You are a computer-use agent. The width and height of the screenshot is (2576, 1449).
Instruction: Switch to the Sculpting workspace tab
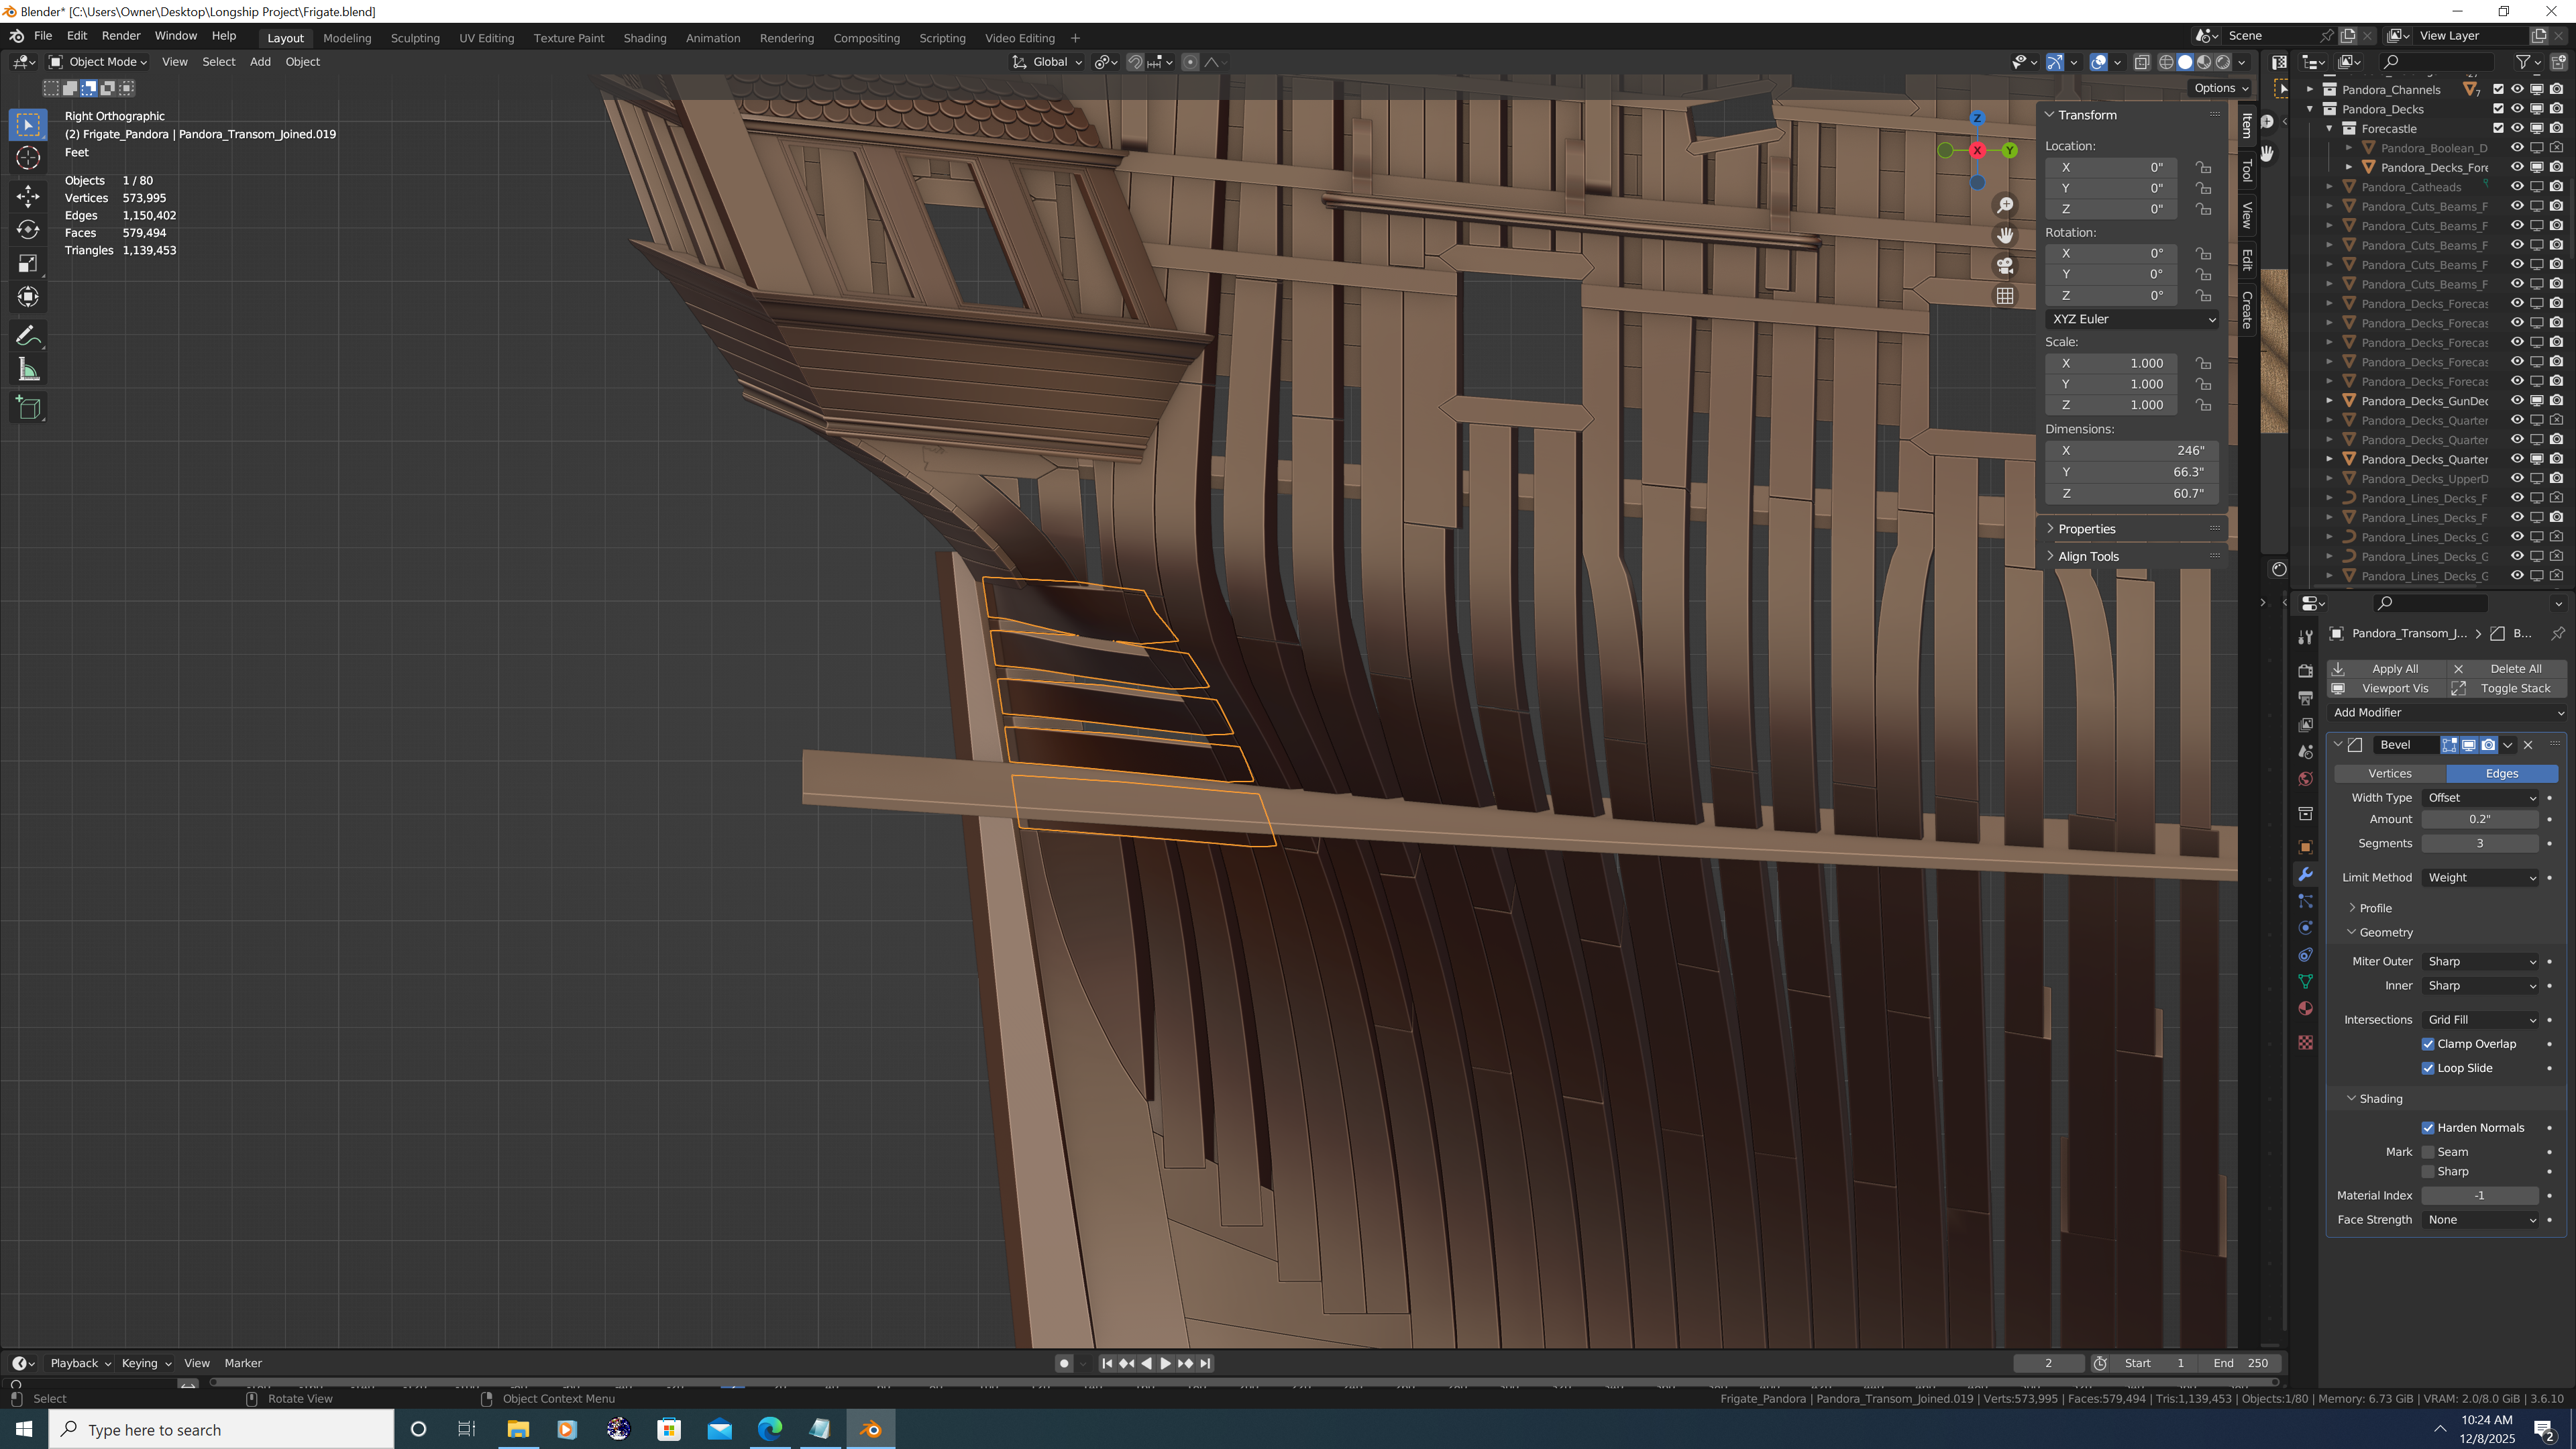coord(415,38)
